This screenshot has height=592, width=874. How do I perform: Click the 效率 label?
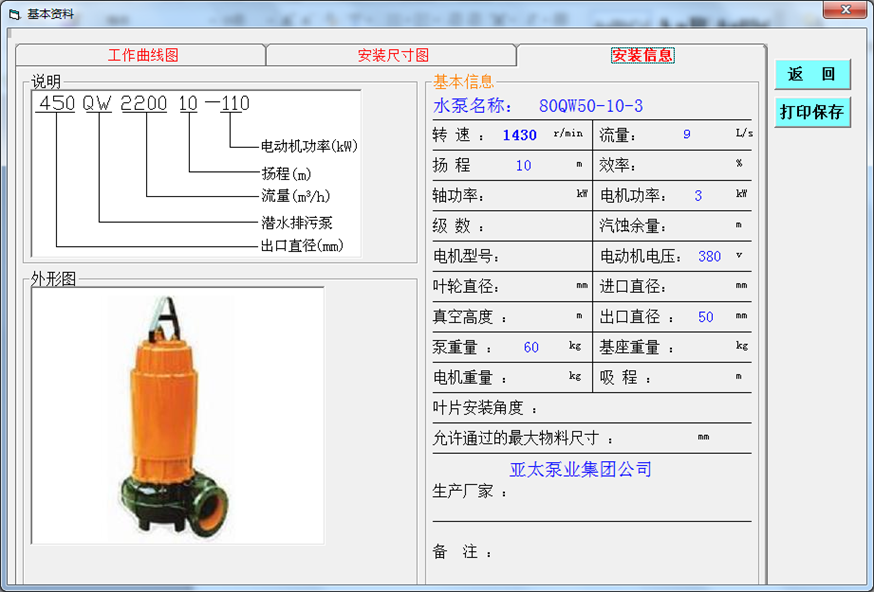pos(617,166)
